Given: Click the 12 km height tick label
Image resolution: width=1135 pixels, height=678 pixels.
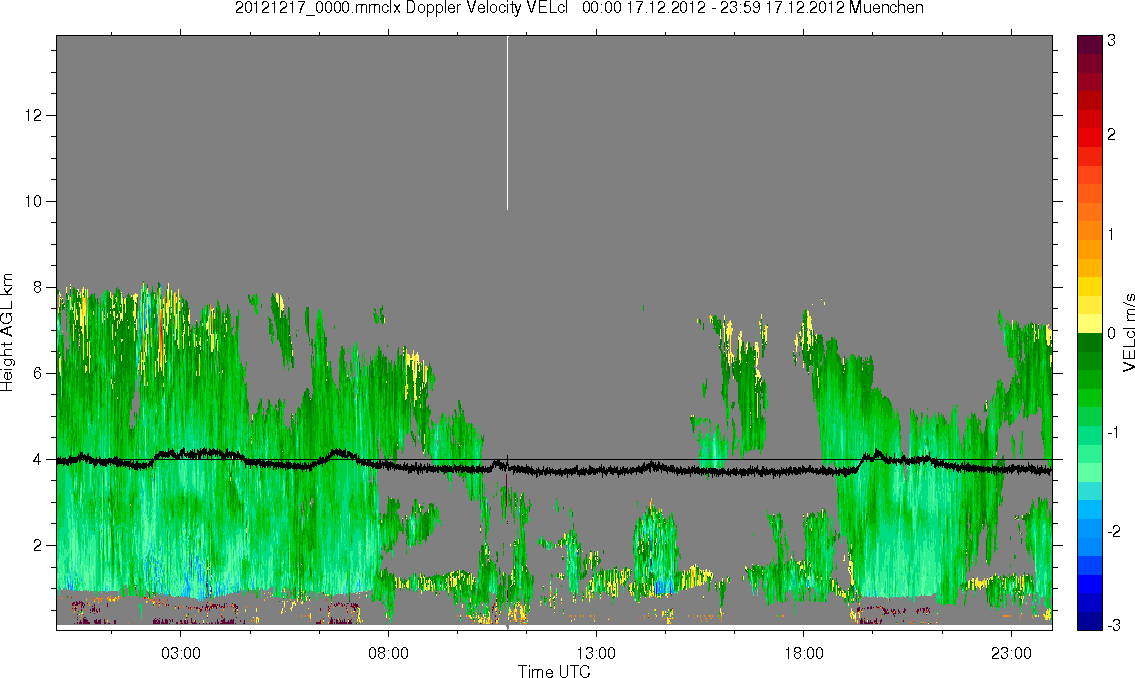Looking at the screenshot, I should pos(34,115).
